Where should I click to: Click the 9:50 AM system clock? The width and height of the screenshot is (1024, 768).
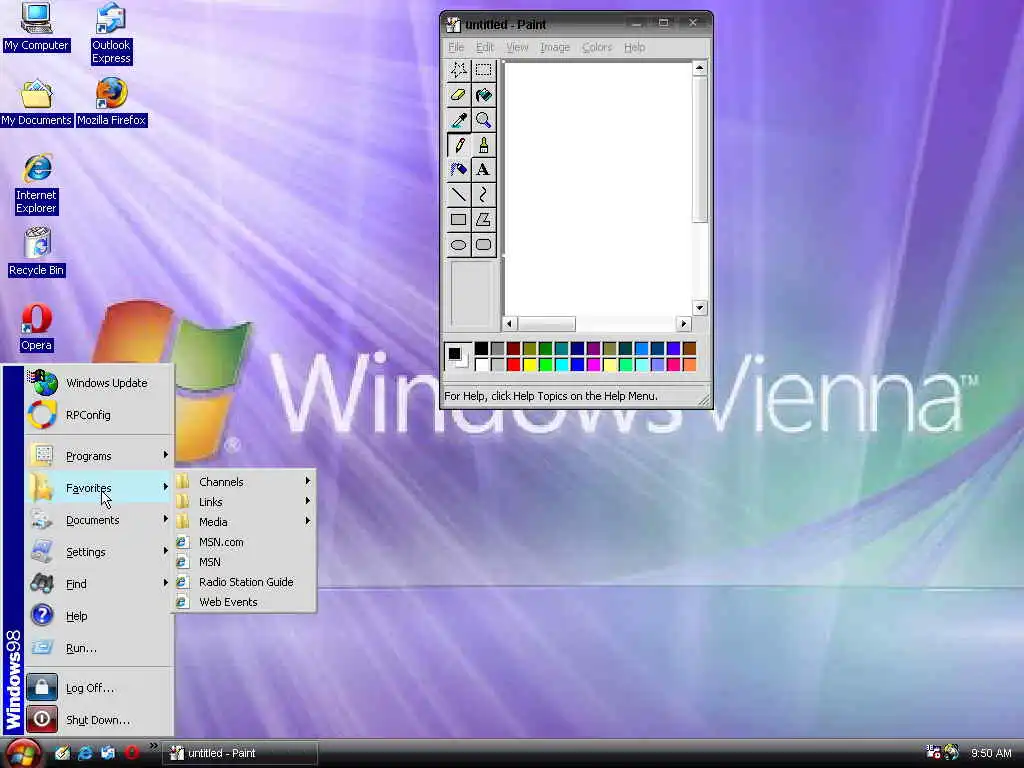click(991, 753)
